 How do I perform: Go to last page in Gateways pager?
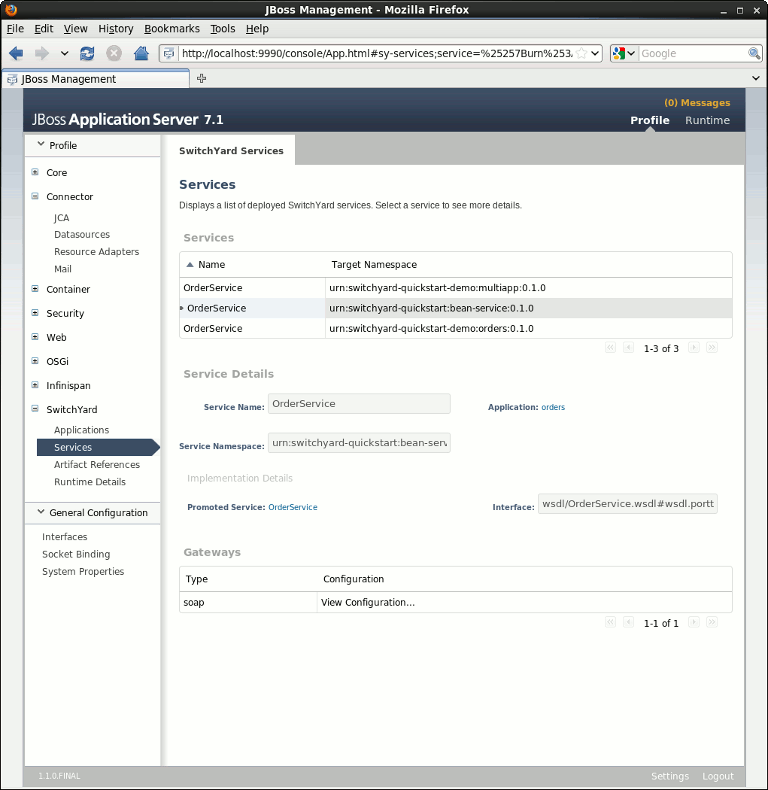pyautogui.click(x=712, y=622)
